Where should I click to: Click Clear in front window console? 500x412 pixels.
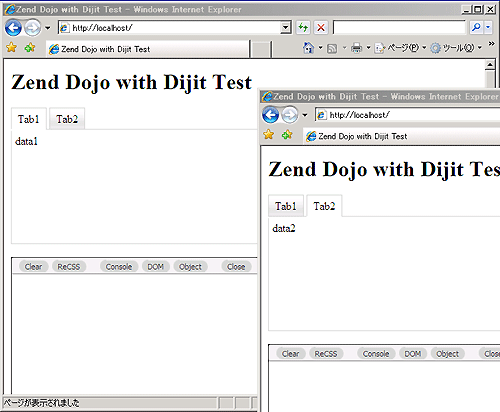(291, 354)
